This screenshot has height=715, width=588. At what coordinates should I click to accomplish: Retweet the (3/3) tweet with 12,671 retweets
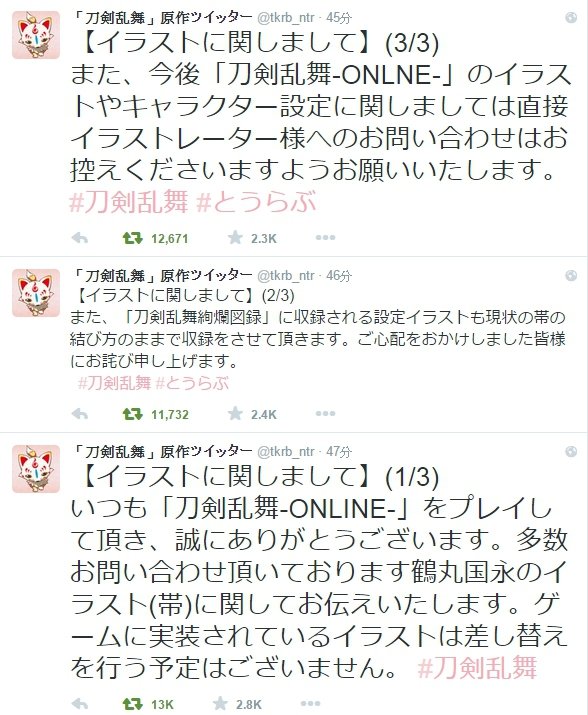tap(132, 238)
